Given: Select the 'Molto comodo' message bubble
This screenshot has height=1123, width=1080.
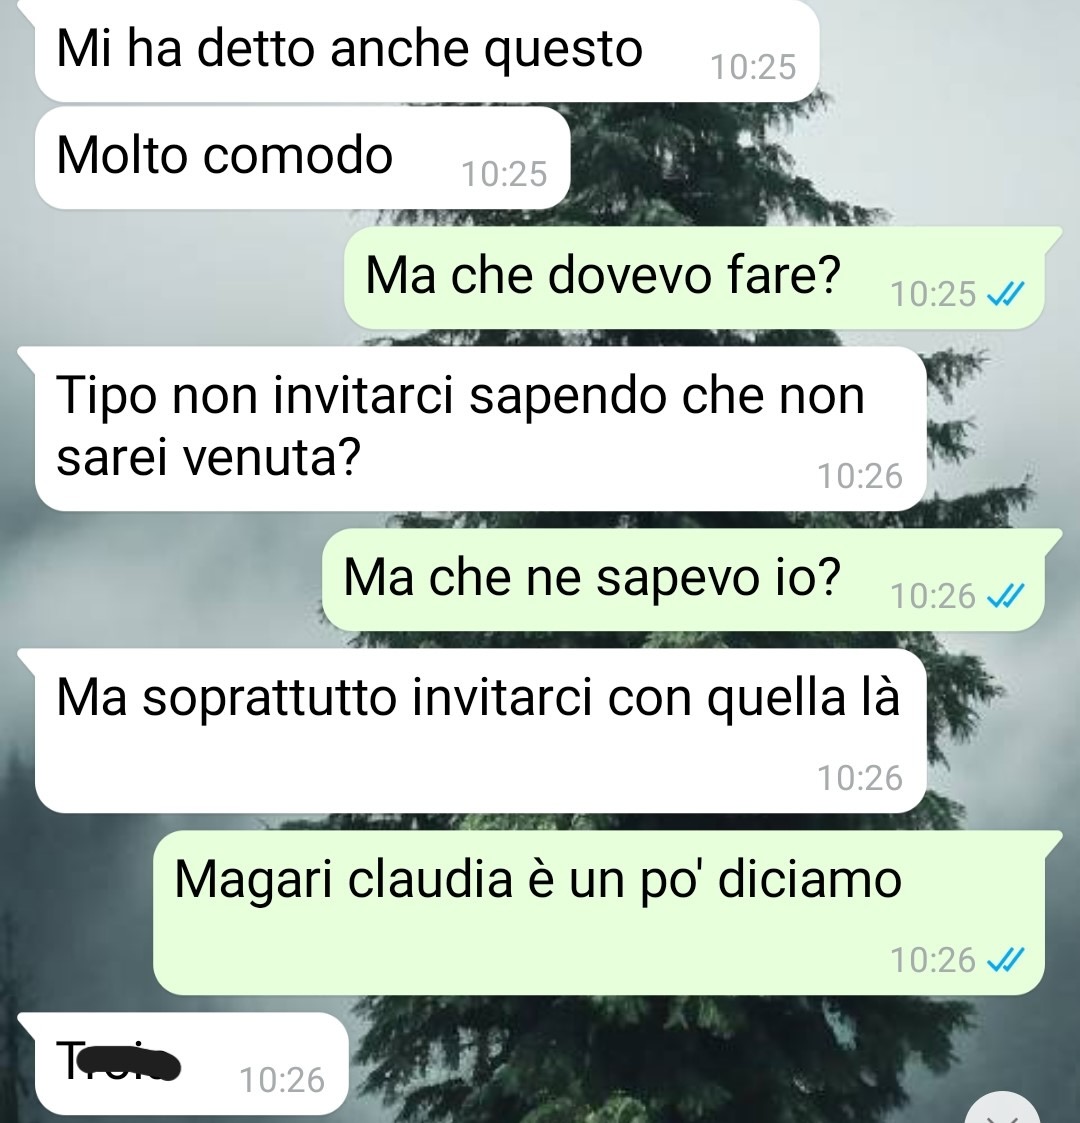Looking at the screenshot, I should pyautogui.click(x=302, y=158).
